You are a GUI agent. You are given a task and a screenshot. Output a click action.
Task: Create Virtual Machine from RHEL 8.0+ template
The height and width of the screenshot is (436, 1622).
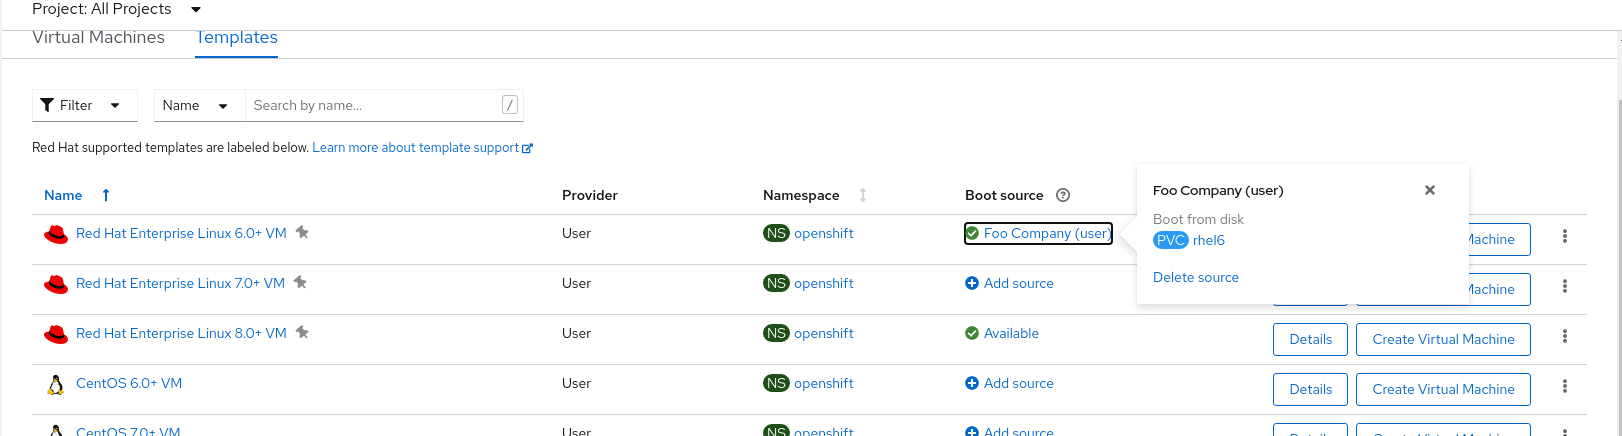[x=1443, y=339]
